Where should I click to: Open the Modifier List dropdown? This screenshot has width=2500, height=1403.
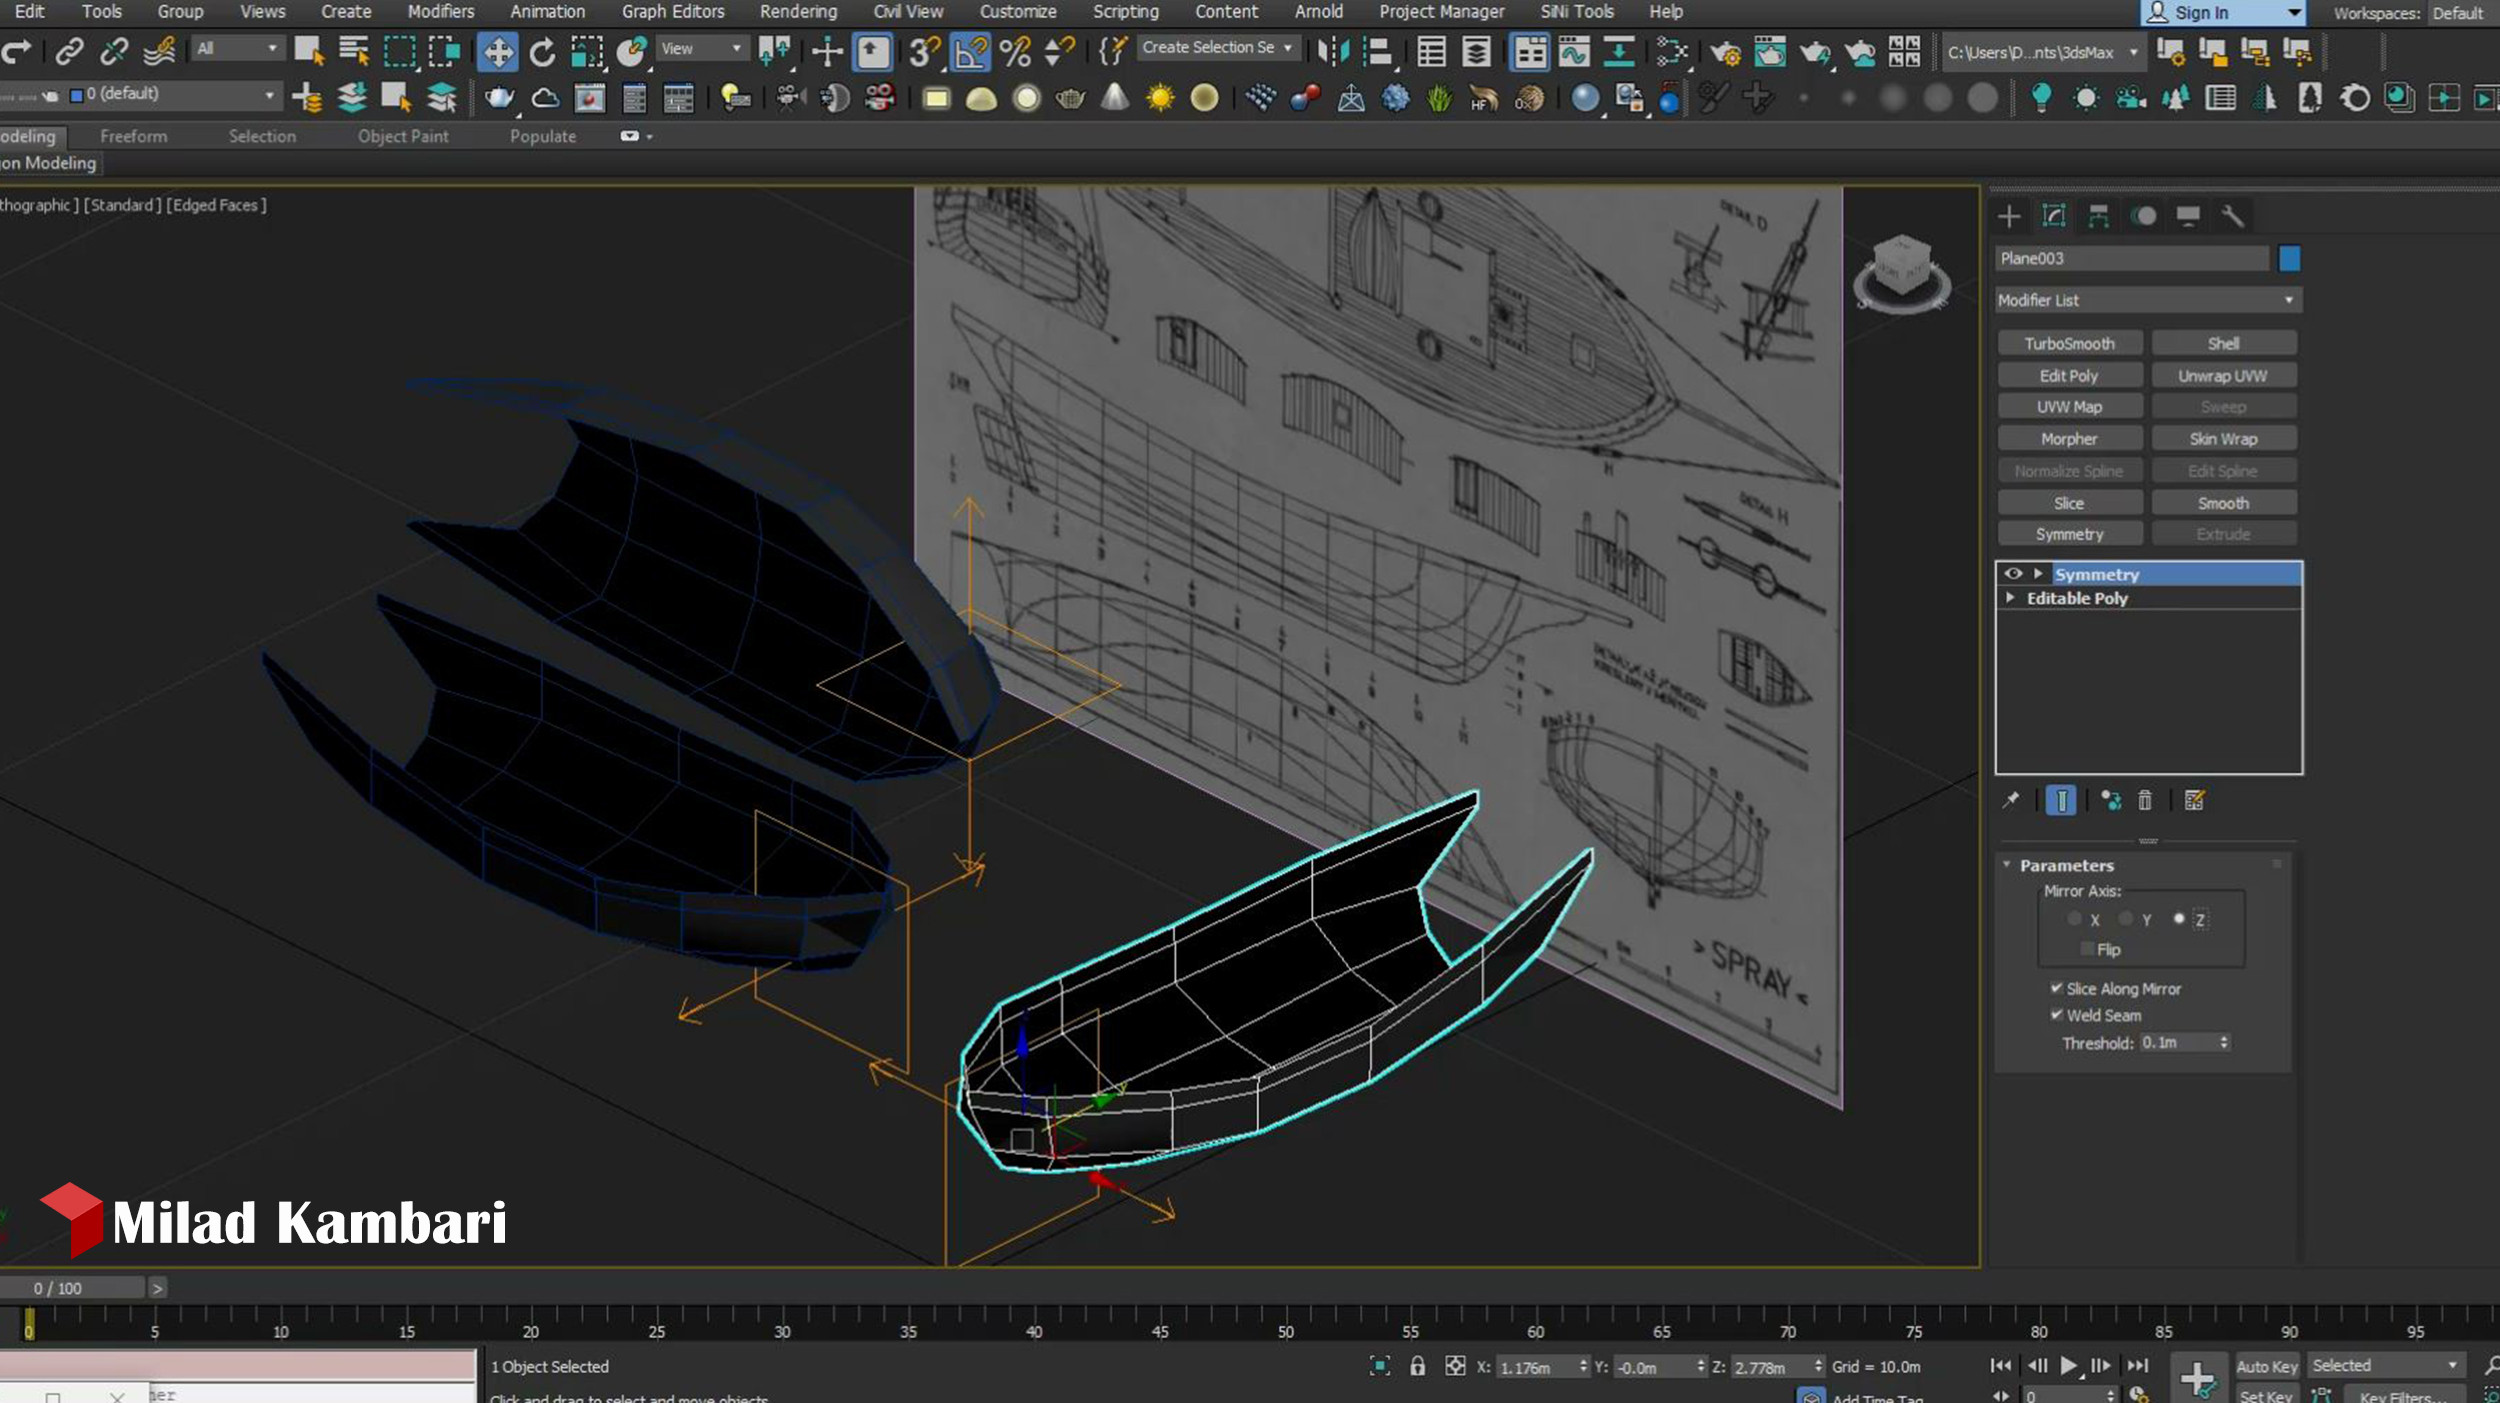point(2147,300)
